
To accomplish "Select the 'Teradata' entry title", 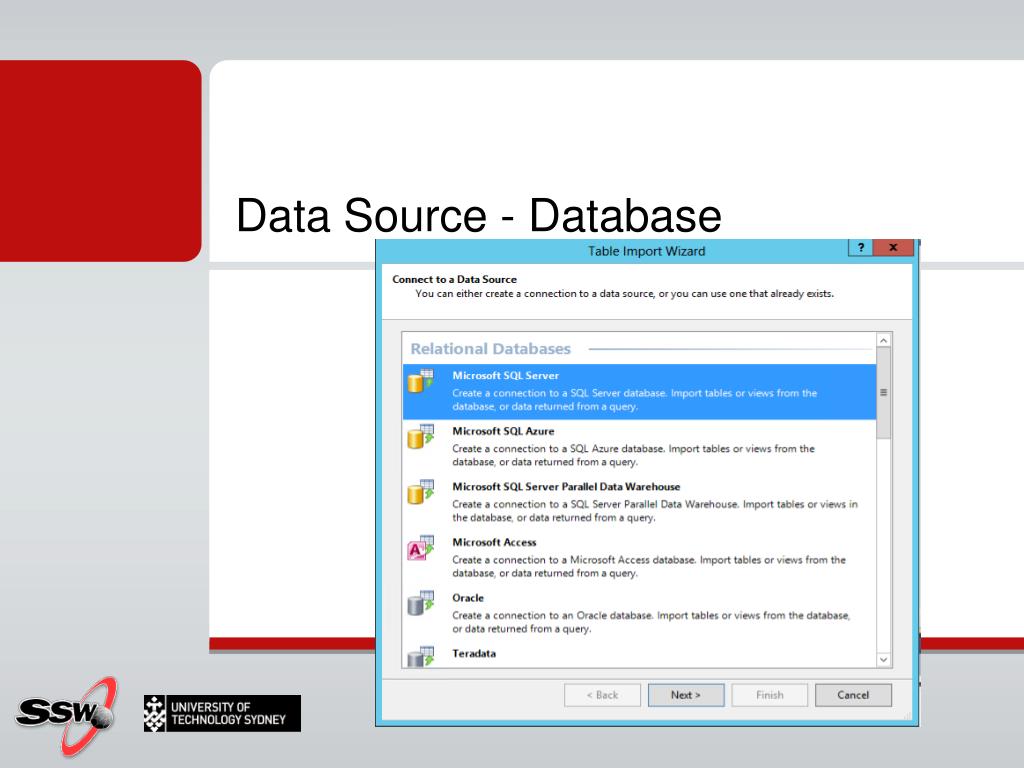I will point(474,653).
